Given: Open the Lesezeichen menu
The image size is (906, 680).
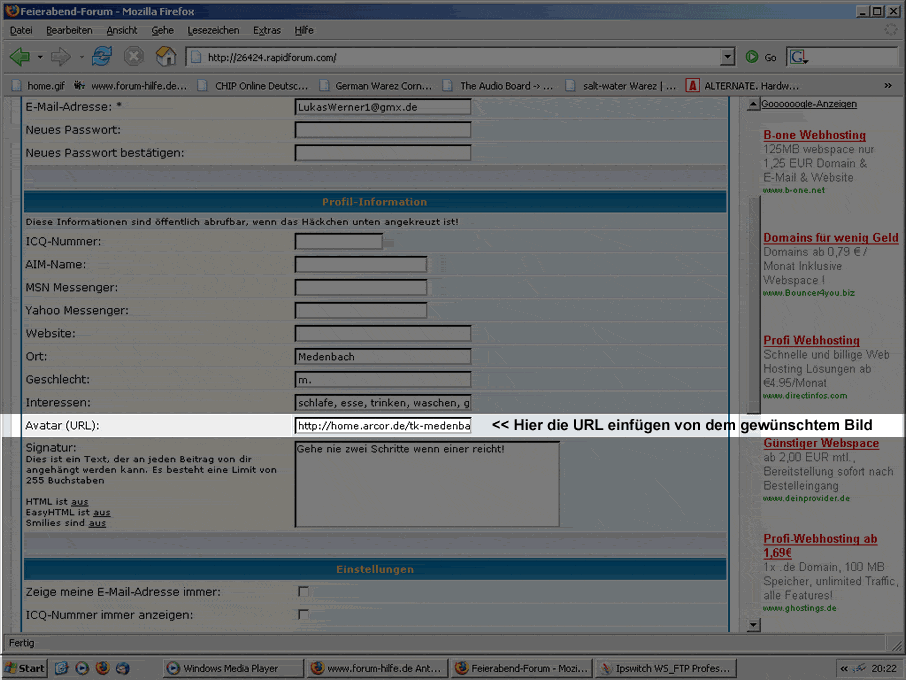Looking at the screenshot, I should (x=213, y=31).
